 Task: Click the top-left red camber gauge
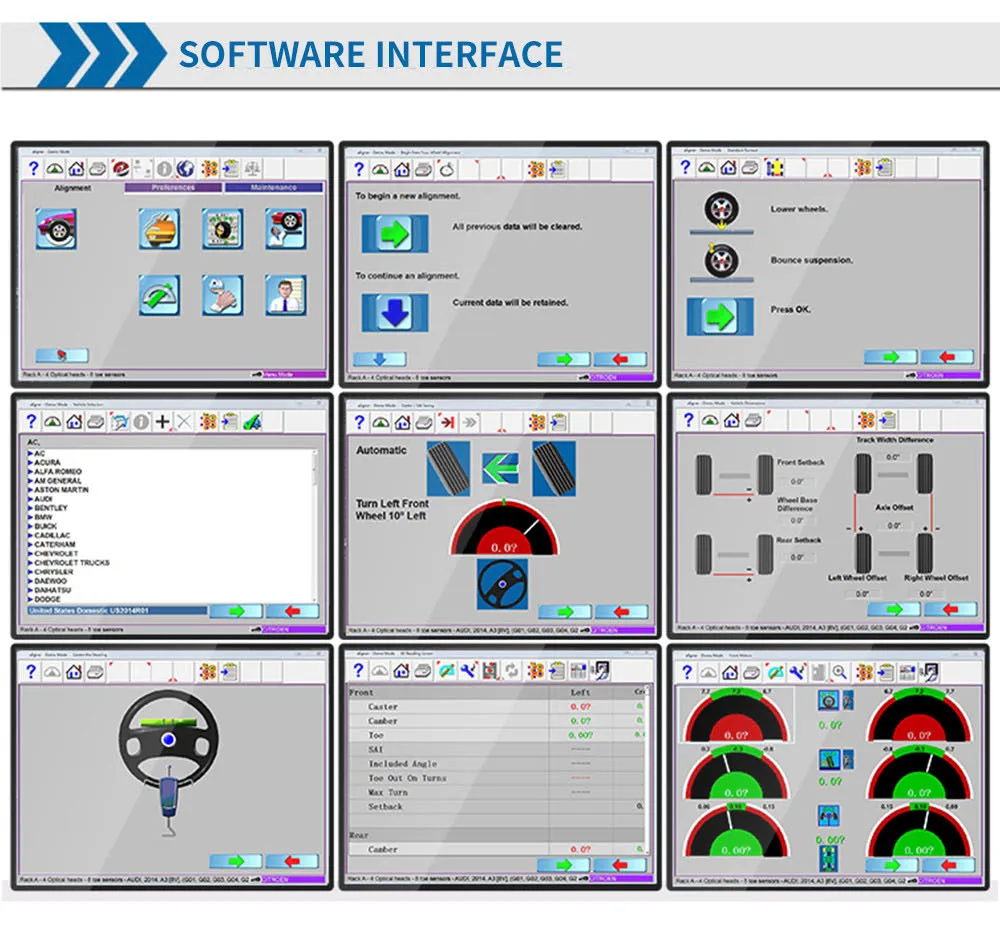point(736,716)
